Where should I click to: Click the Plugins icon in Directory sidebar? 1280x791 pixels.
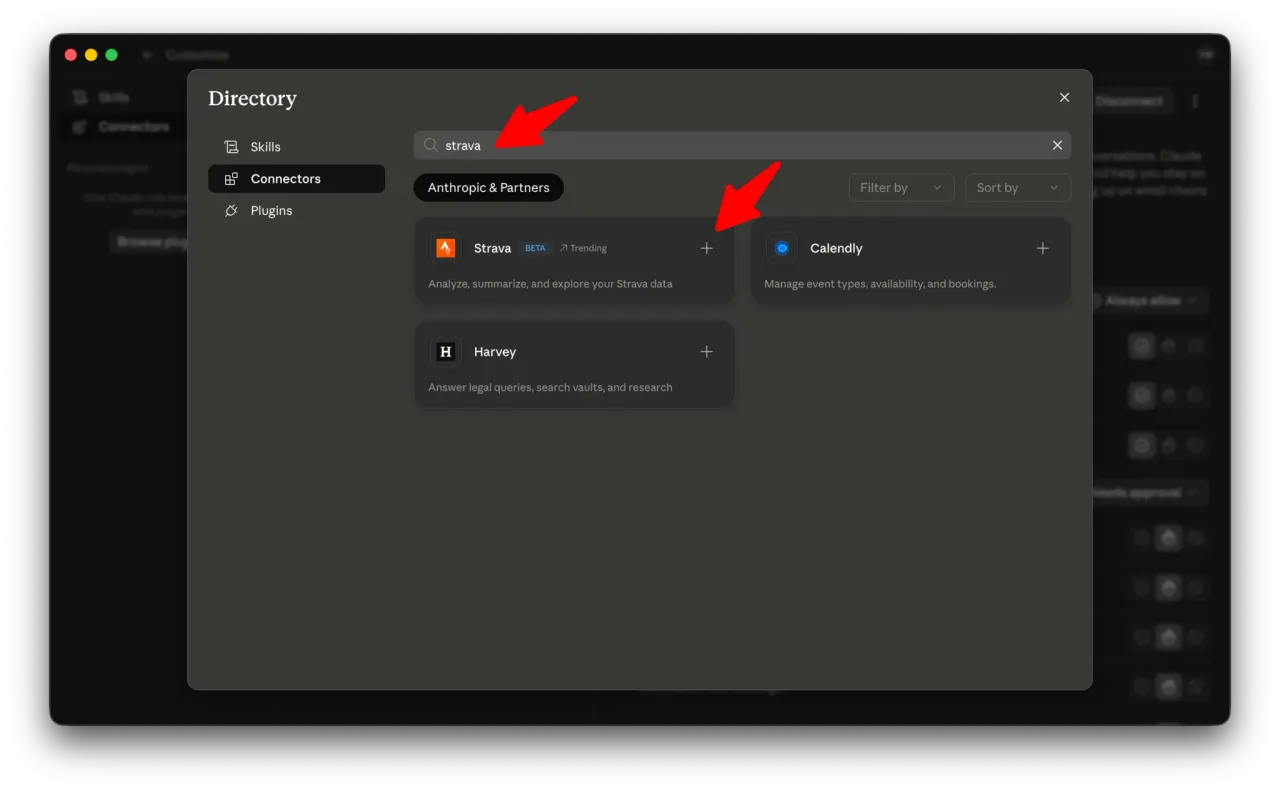coord(231,211)
